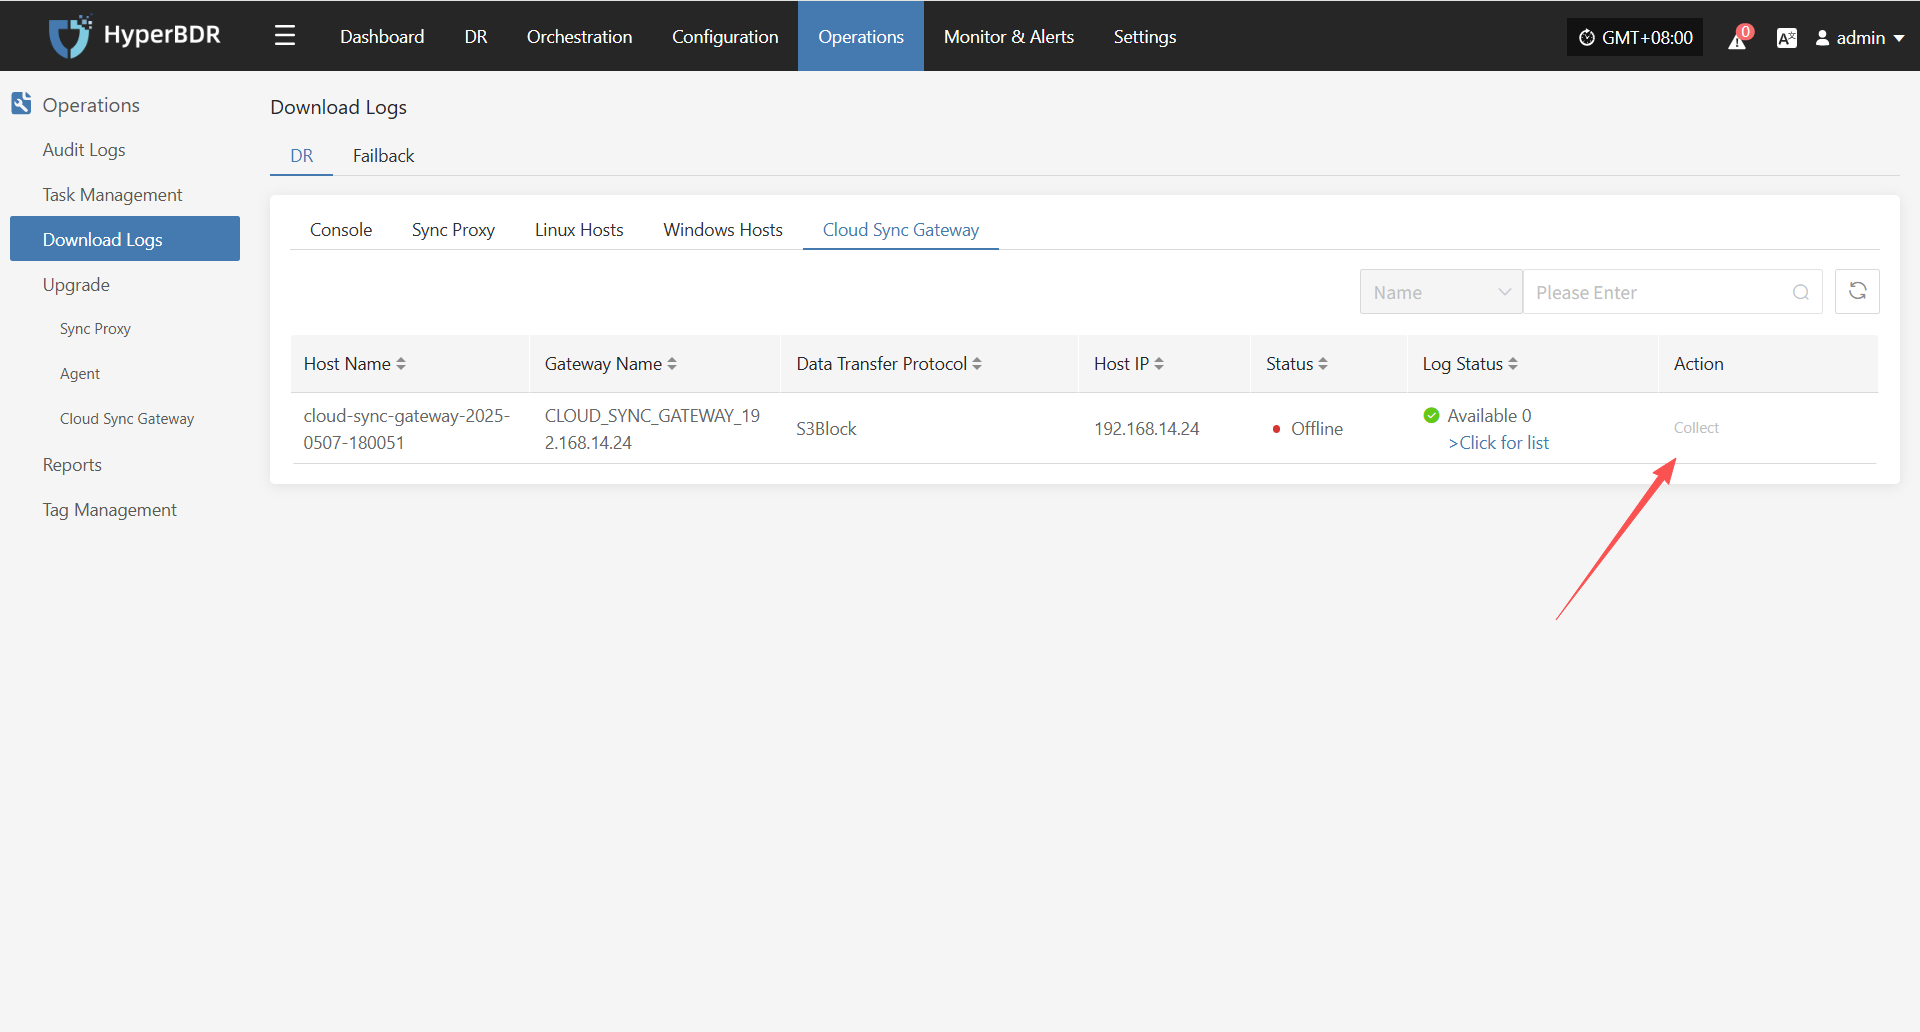Click the Collect action link

1696,428
